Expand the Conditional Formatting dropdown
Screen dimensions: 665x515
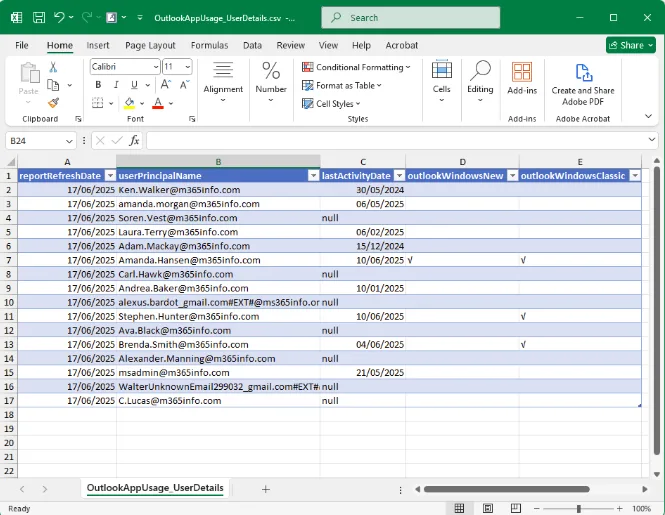tap(358, 67)
